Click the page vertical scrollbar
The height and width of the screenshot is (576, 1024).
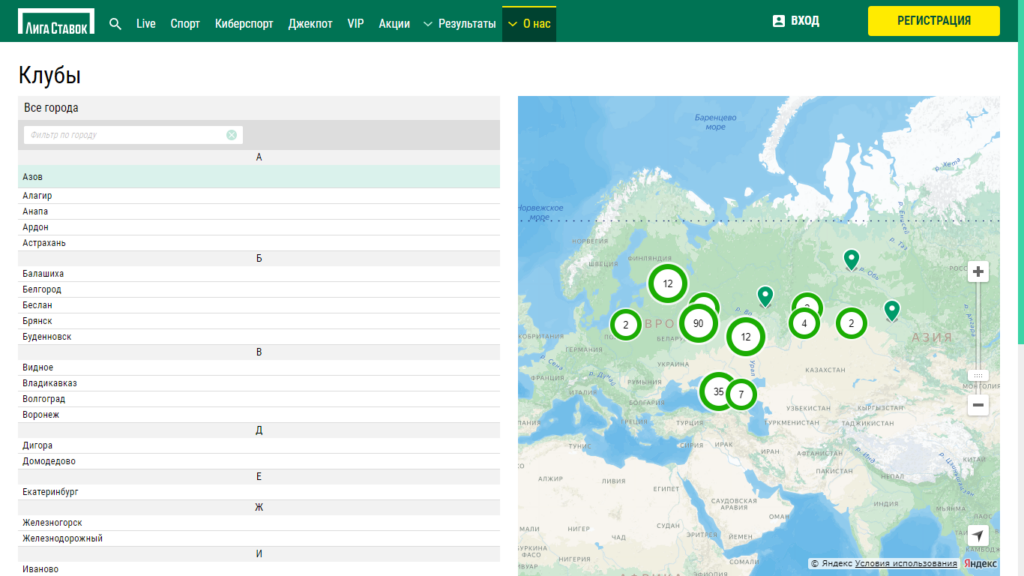point(1020,173)
